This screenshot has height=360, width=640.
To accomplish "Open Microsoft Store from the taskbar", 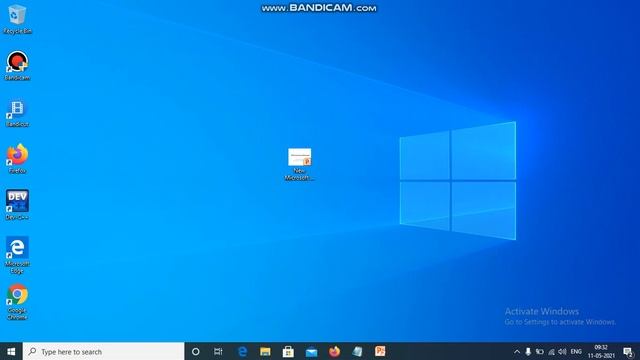I will click(x=288, y=351).
